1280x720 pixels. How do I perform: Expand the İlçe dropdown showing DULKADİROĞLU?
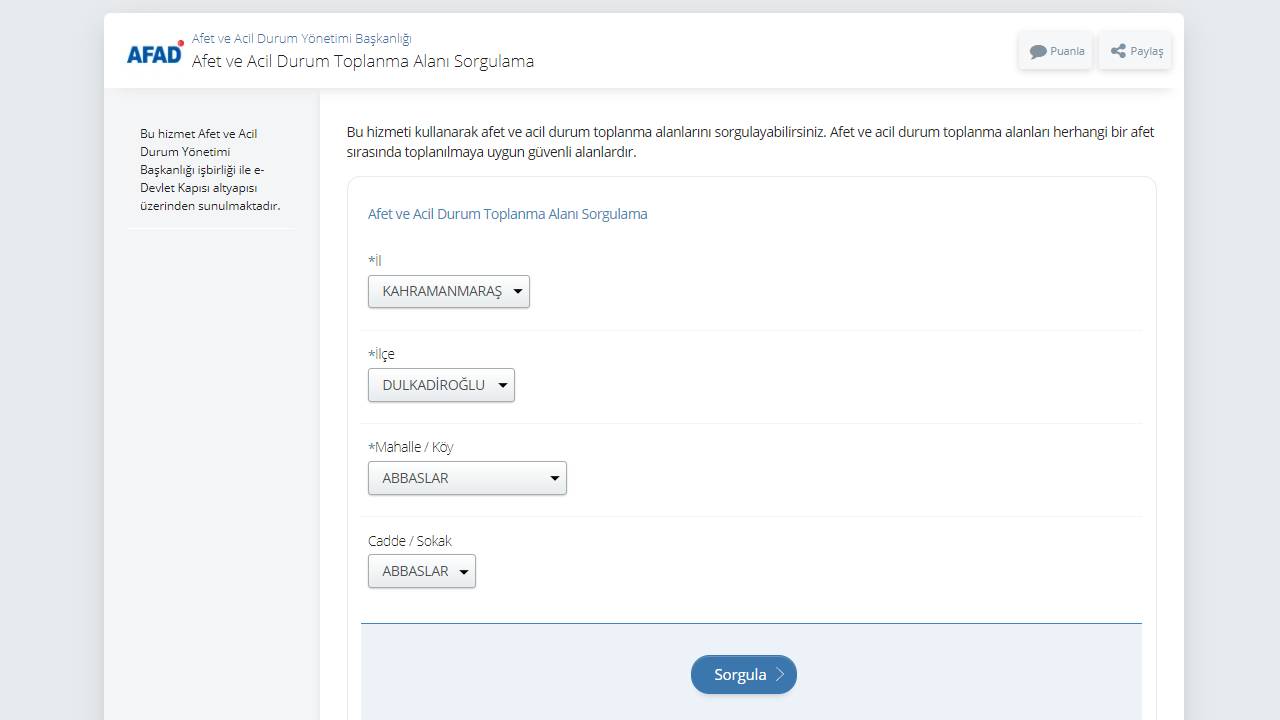(441, 385)
